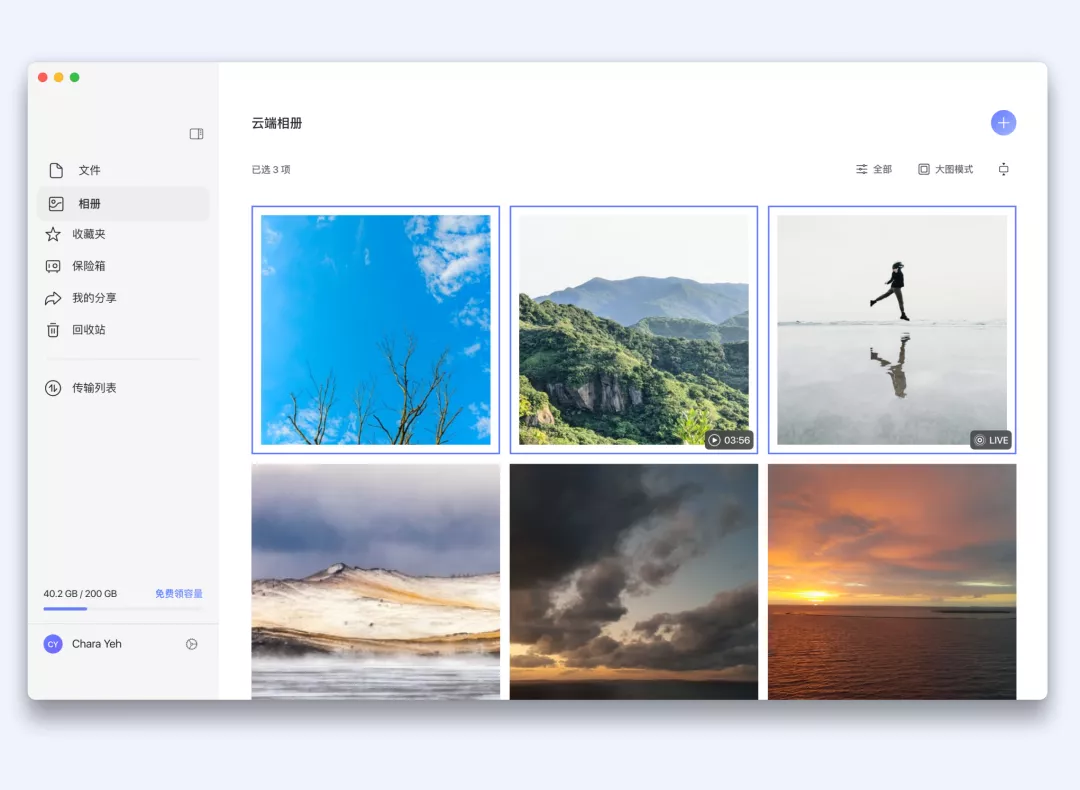The width and height of the screenshot is (1080, 790).
Task: Select the dark clouds photo
Action: (634, 582)
